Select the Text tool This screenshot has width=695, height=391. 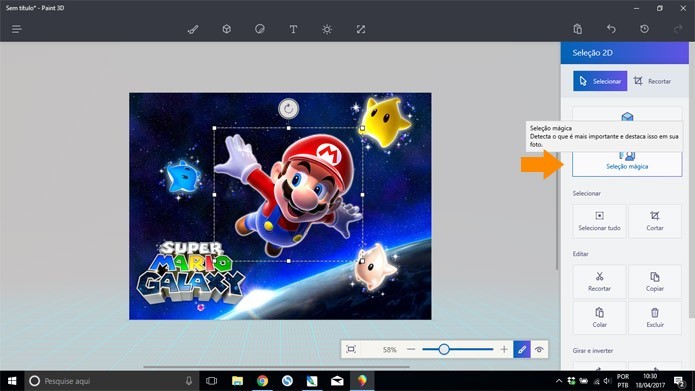293,29
